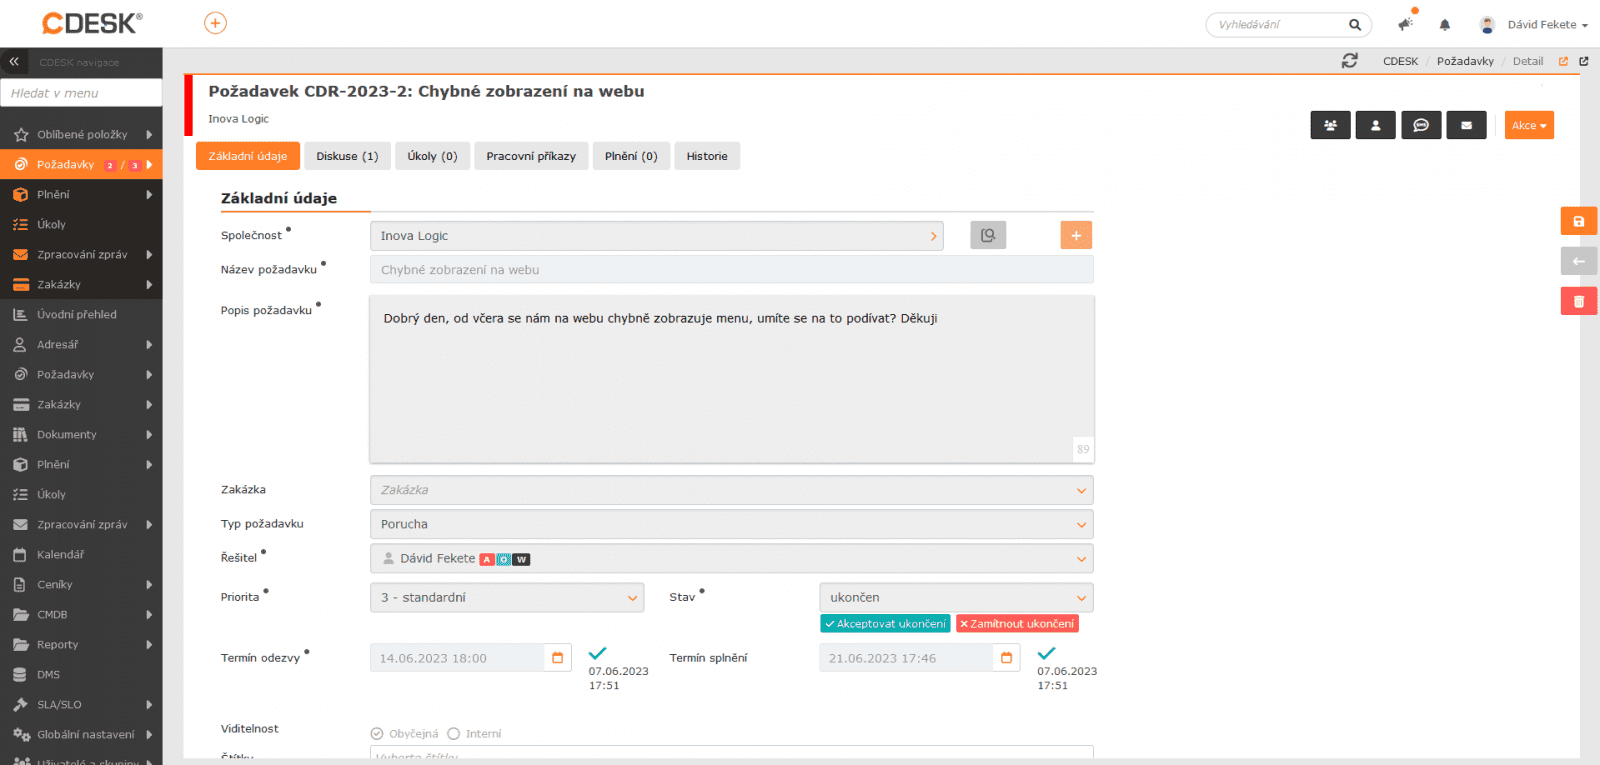Click the Termín odezvy date field
This screenshot has height=765, width=1600.
458,658
